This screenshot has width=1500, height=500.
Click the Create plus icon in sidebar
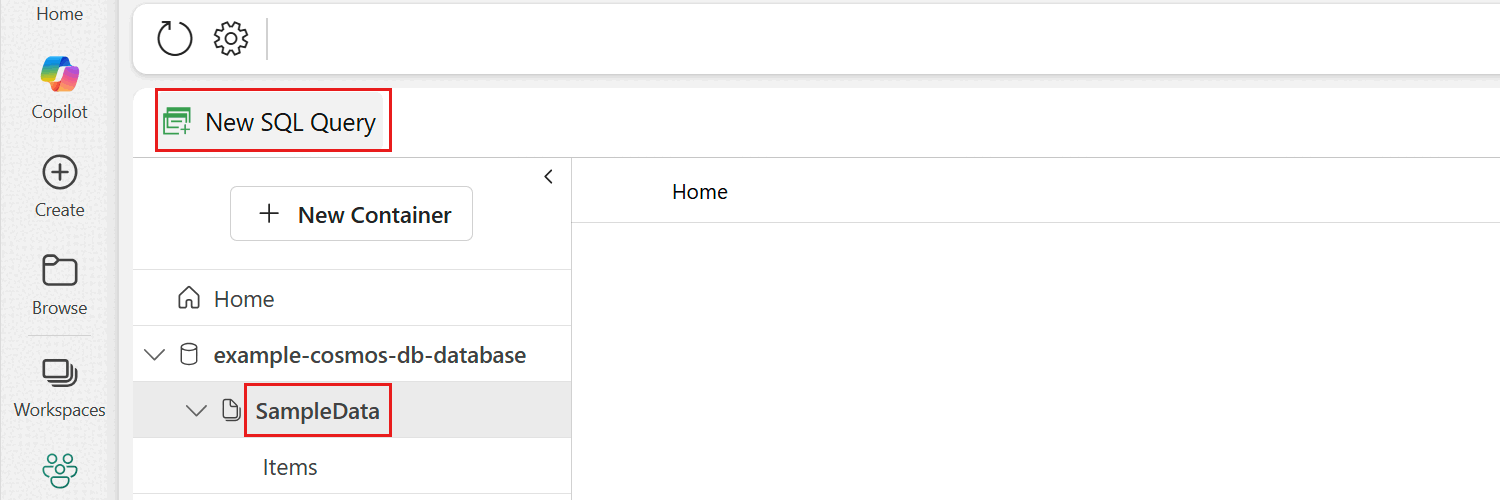pyautogui.click(x=59, y=173)
